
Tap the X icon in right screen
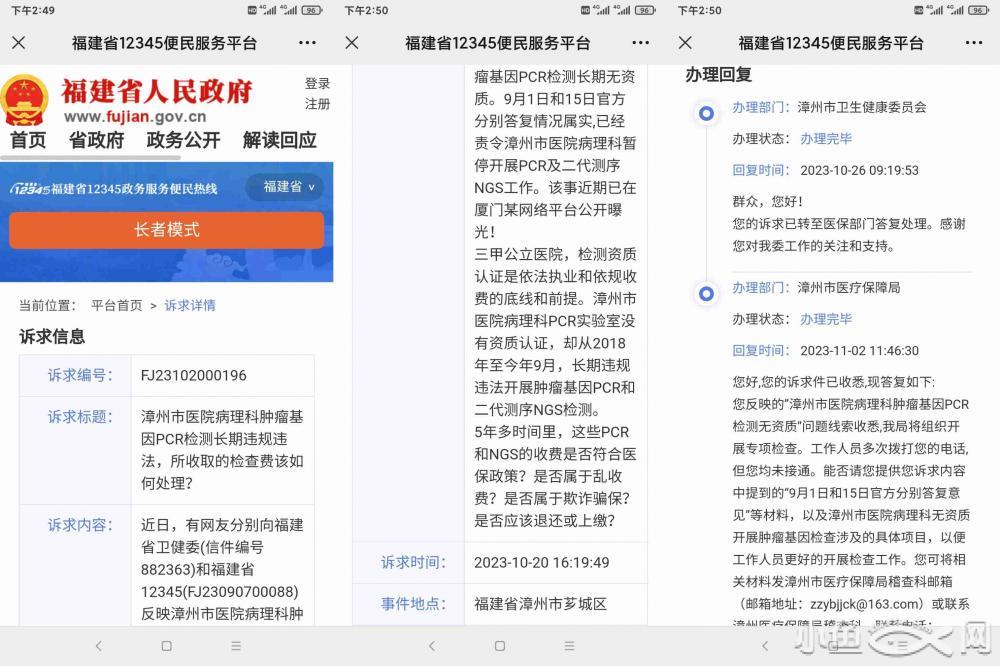point(685,43)
